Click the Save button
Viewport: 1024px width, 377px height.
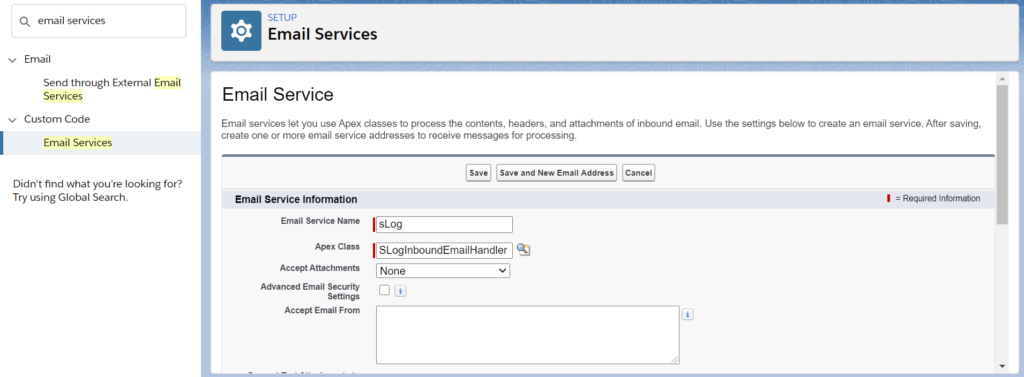(x=478, y=173)
